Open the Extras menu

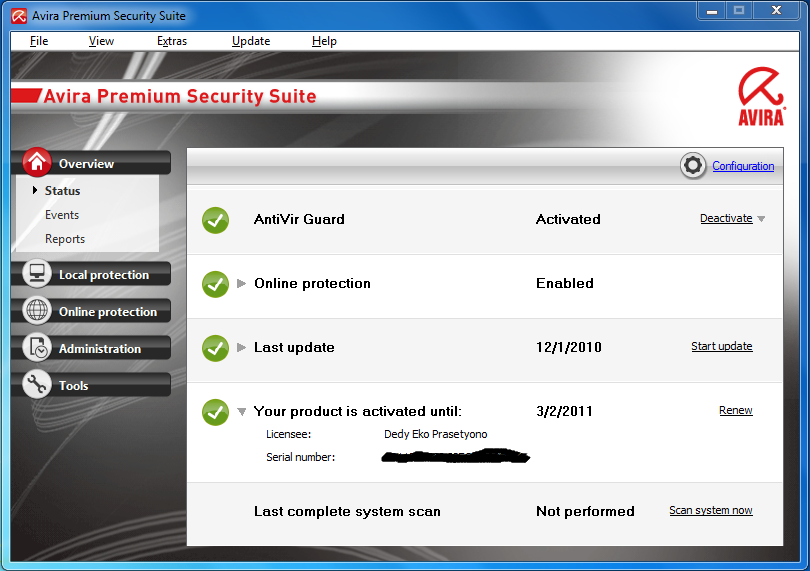(172, 41)
